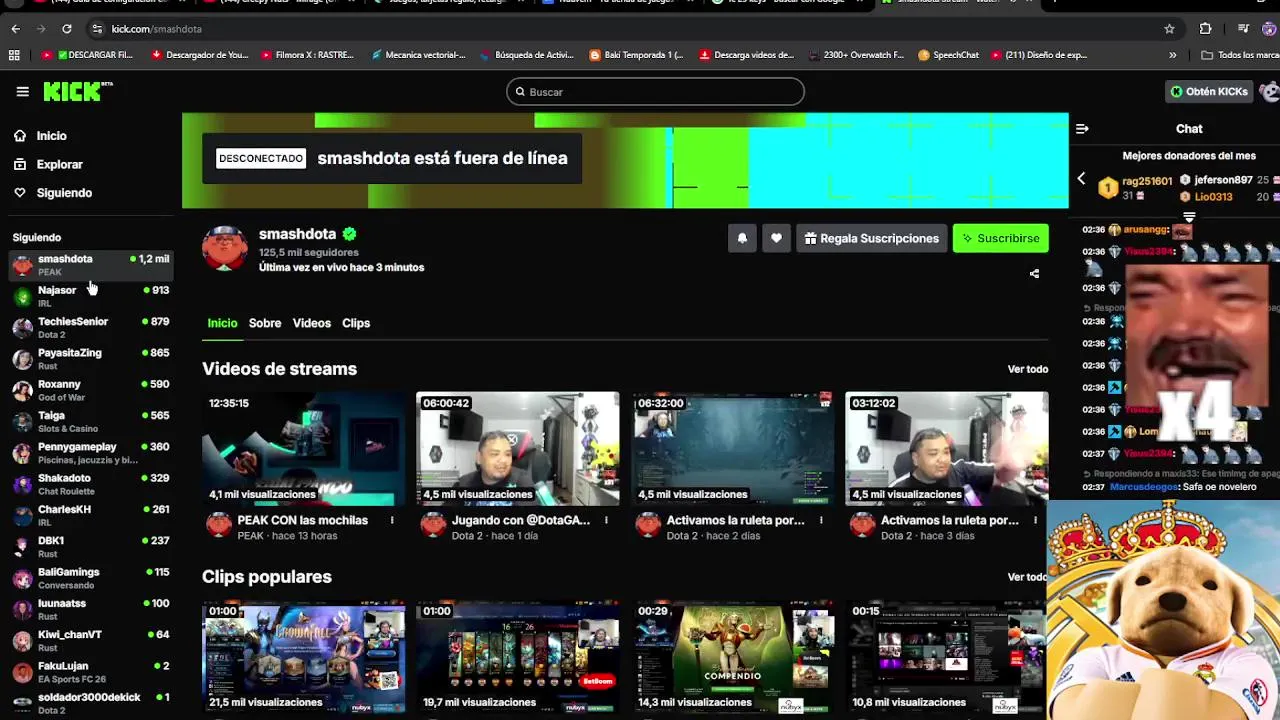Click the Buscar search field
The image size is (1280, 720).
[x=655, y=92]
